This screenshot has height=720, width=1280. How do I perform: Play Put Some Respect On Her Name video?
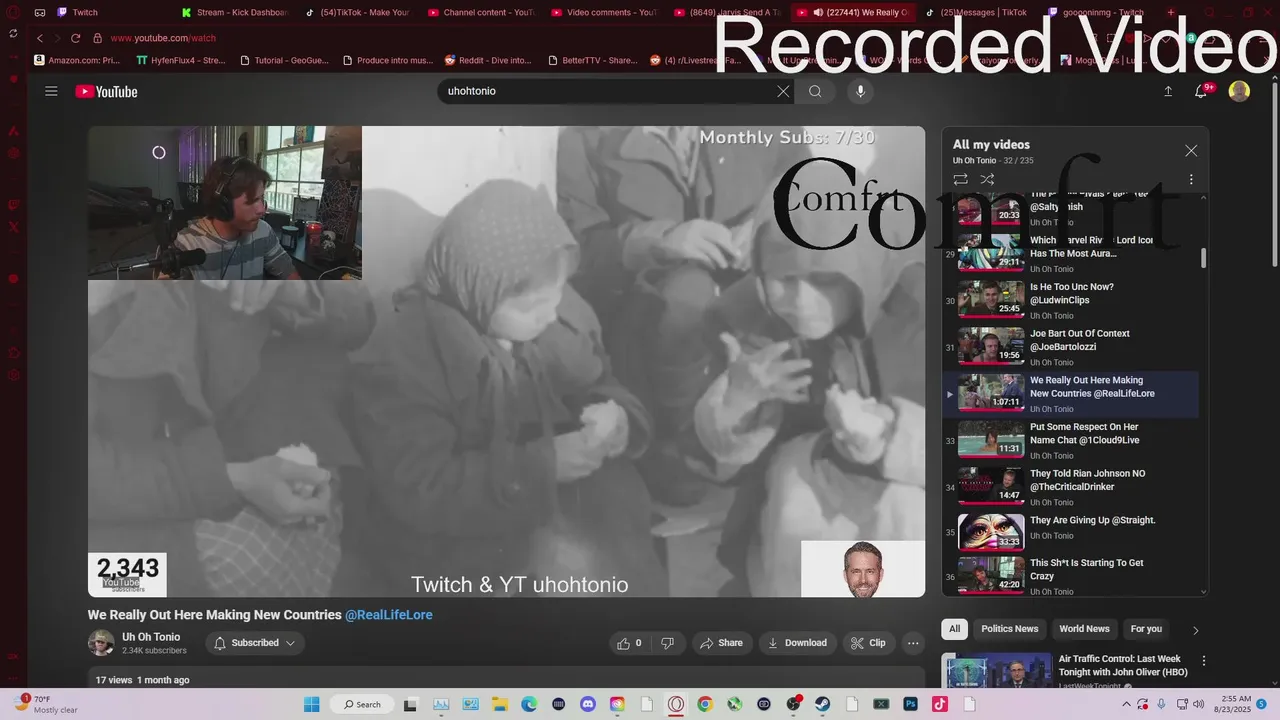click(1070, 440)
